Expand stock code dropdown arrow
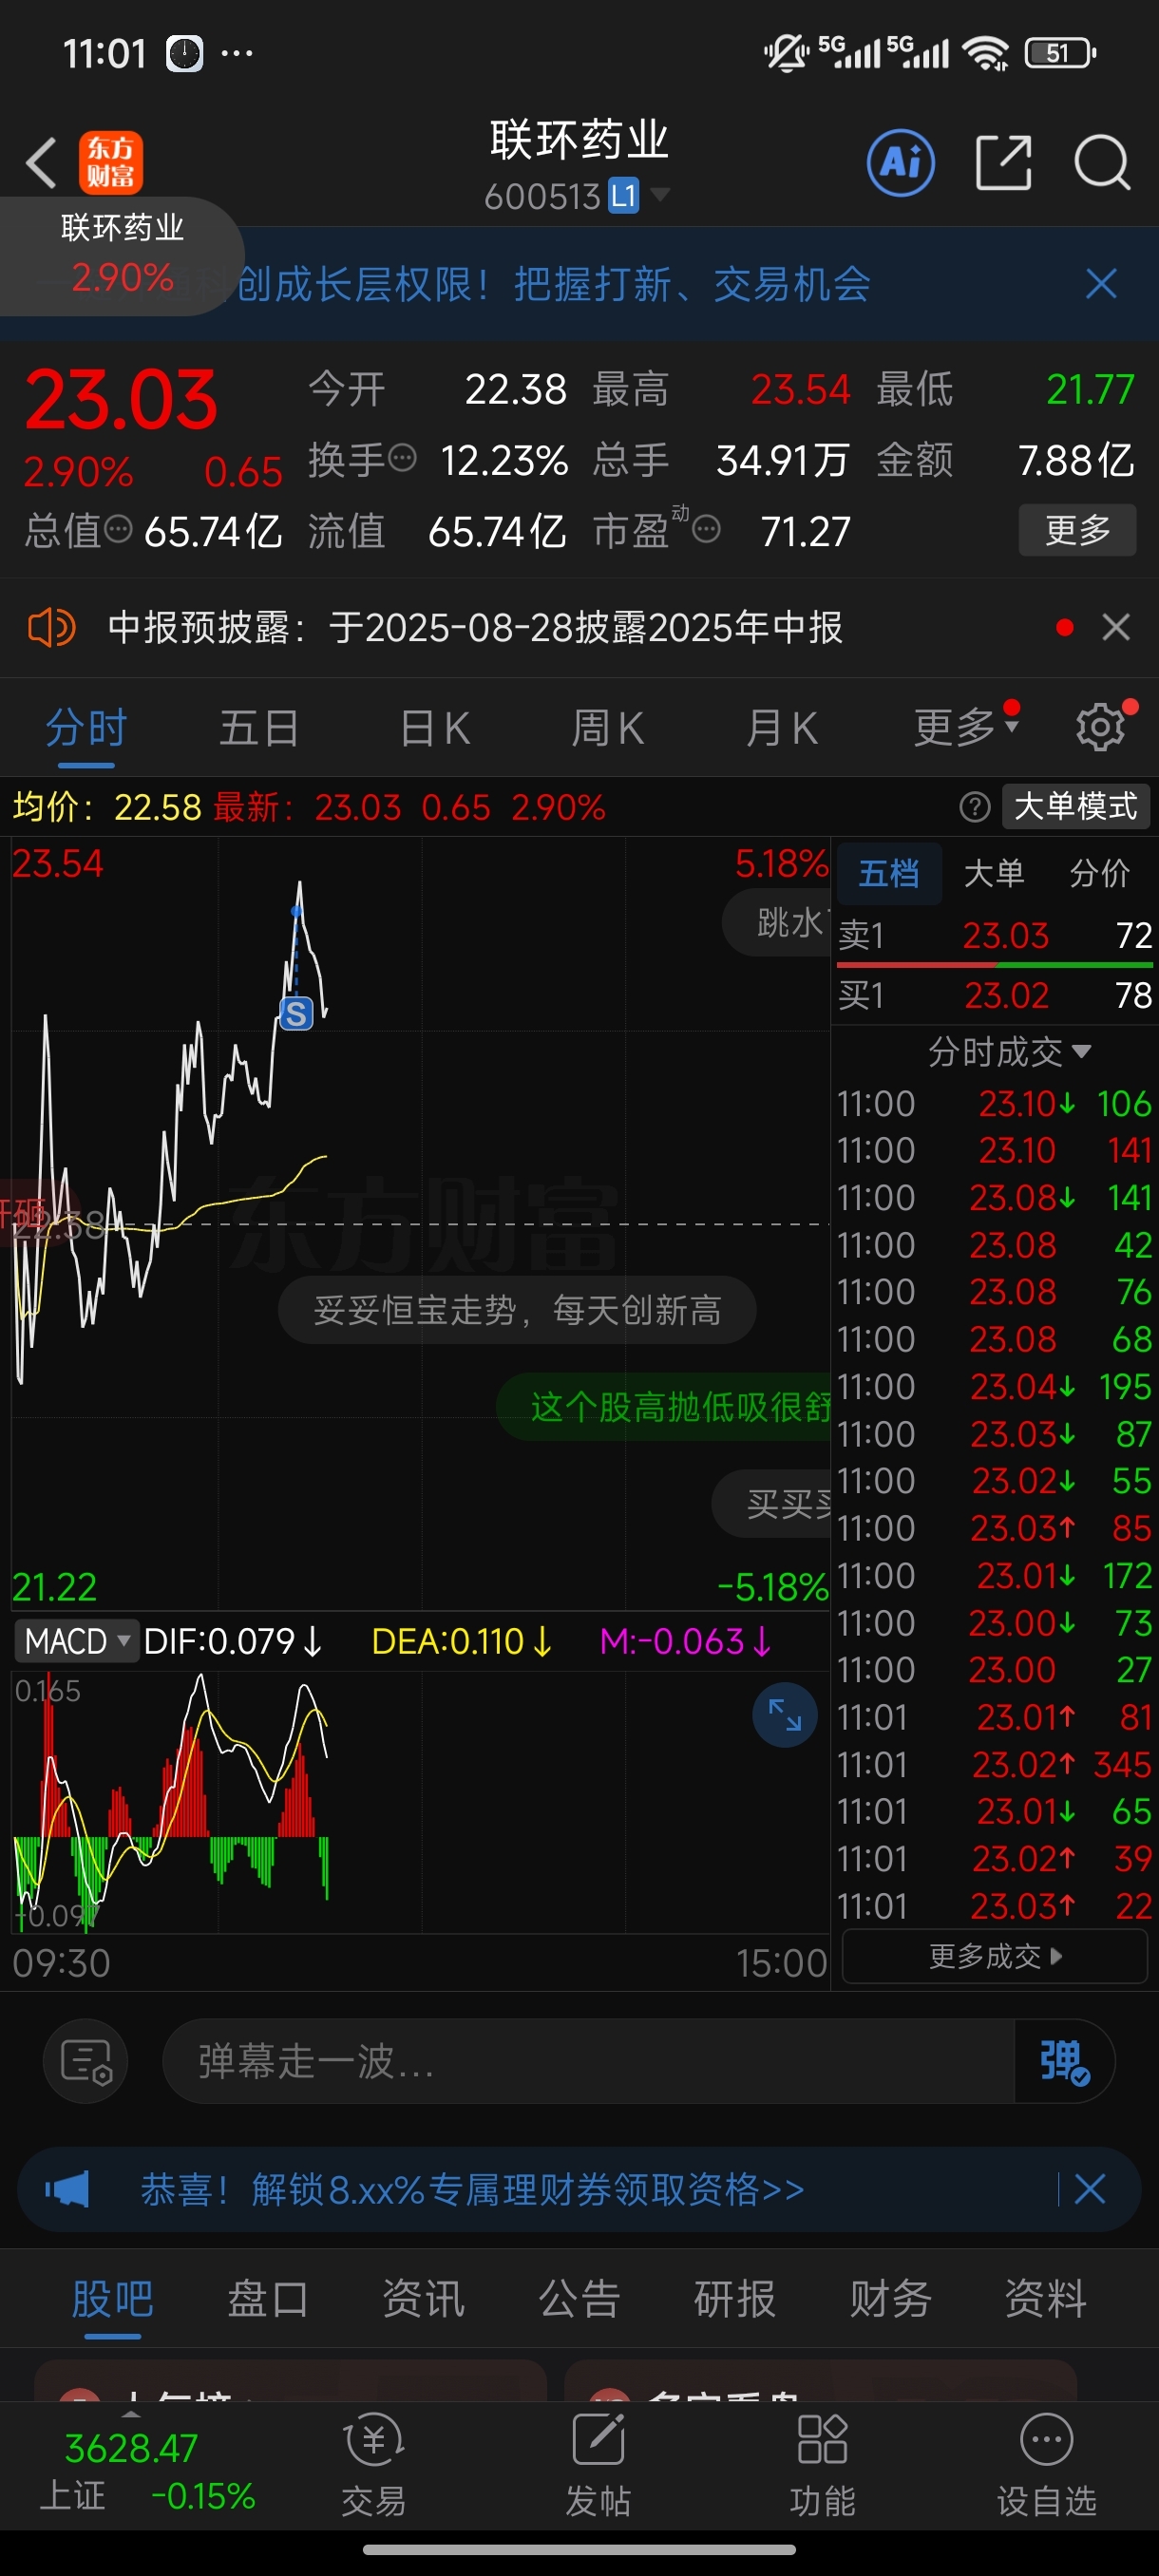This screenshot has height=2576, width=1159. coord(660,193)
